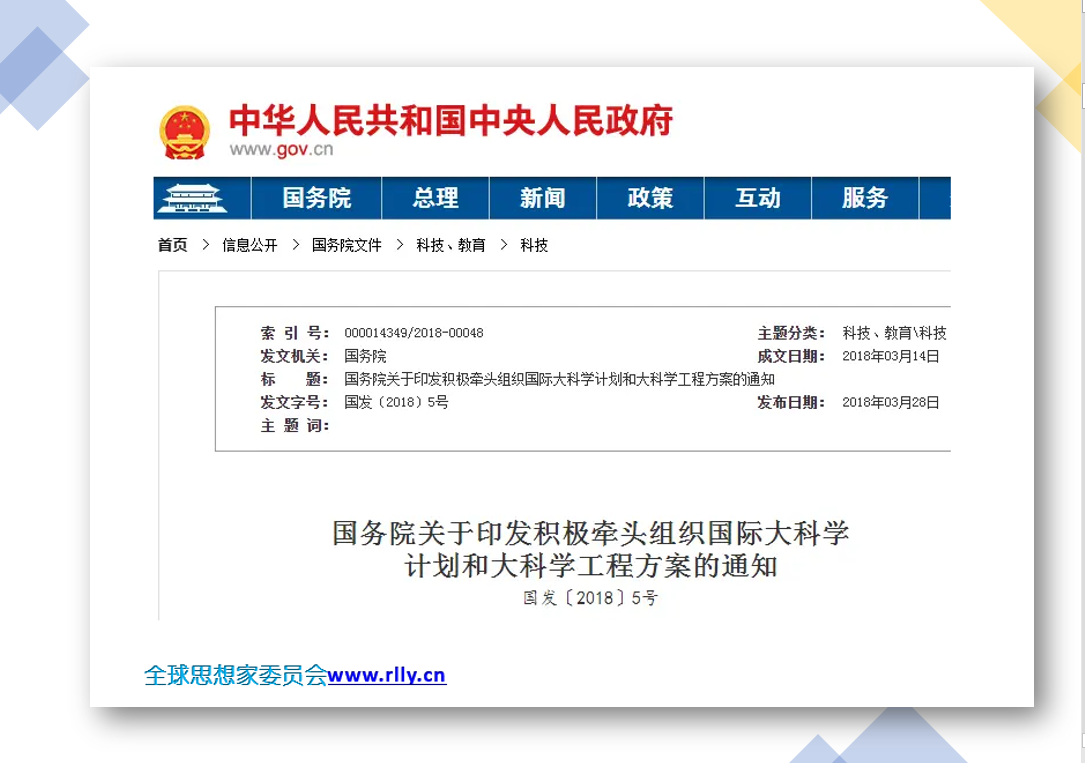The width and height of the screenshot is (1085, 763).
Task: Click the www.gov.cn address text
Action: (281, 149)
